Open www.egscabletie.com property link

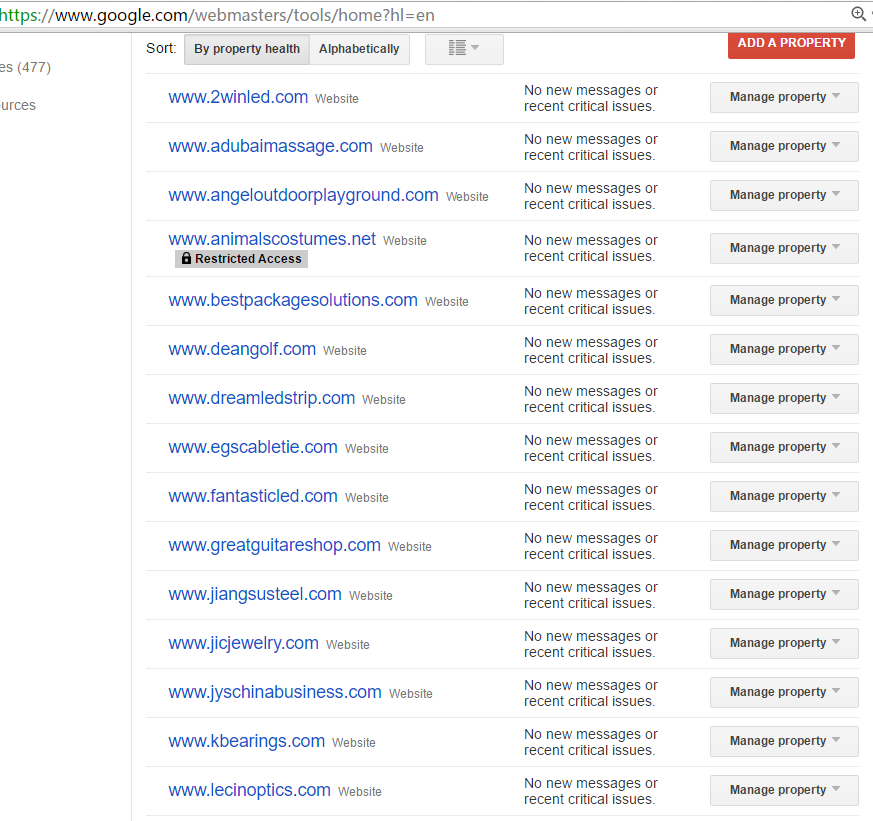(x=253, y=447)
